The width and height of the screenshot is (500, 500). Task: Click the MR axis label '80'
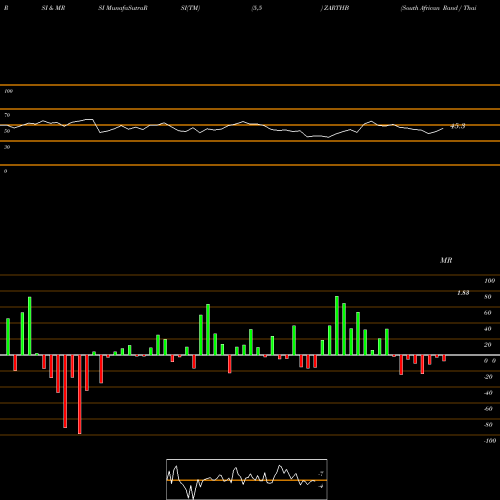coord(488,297)
